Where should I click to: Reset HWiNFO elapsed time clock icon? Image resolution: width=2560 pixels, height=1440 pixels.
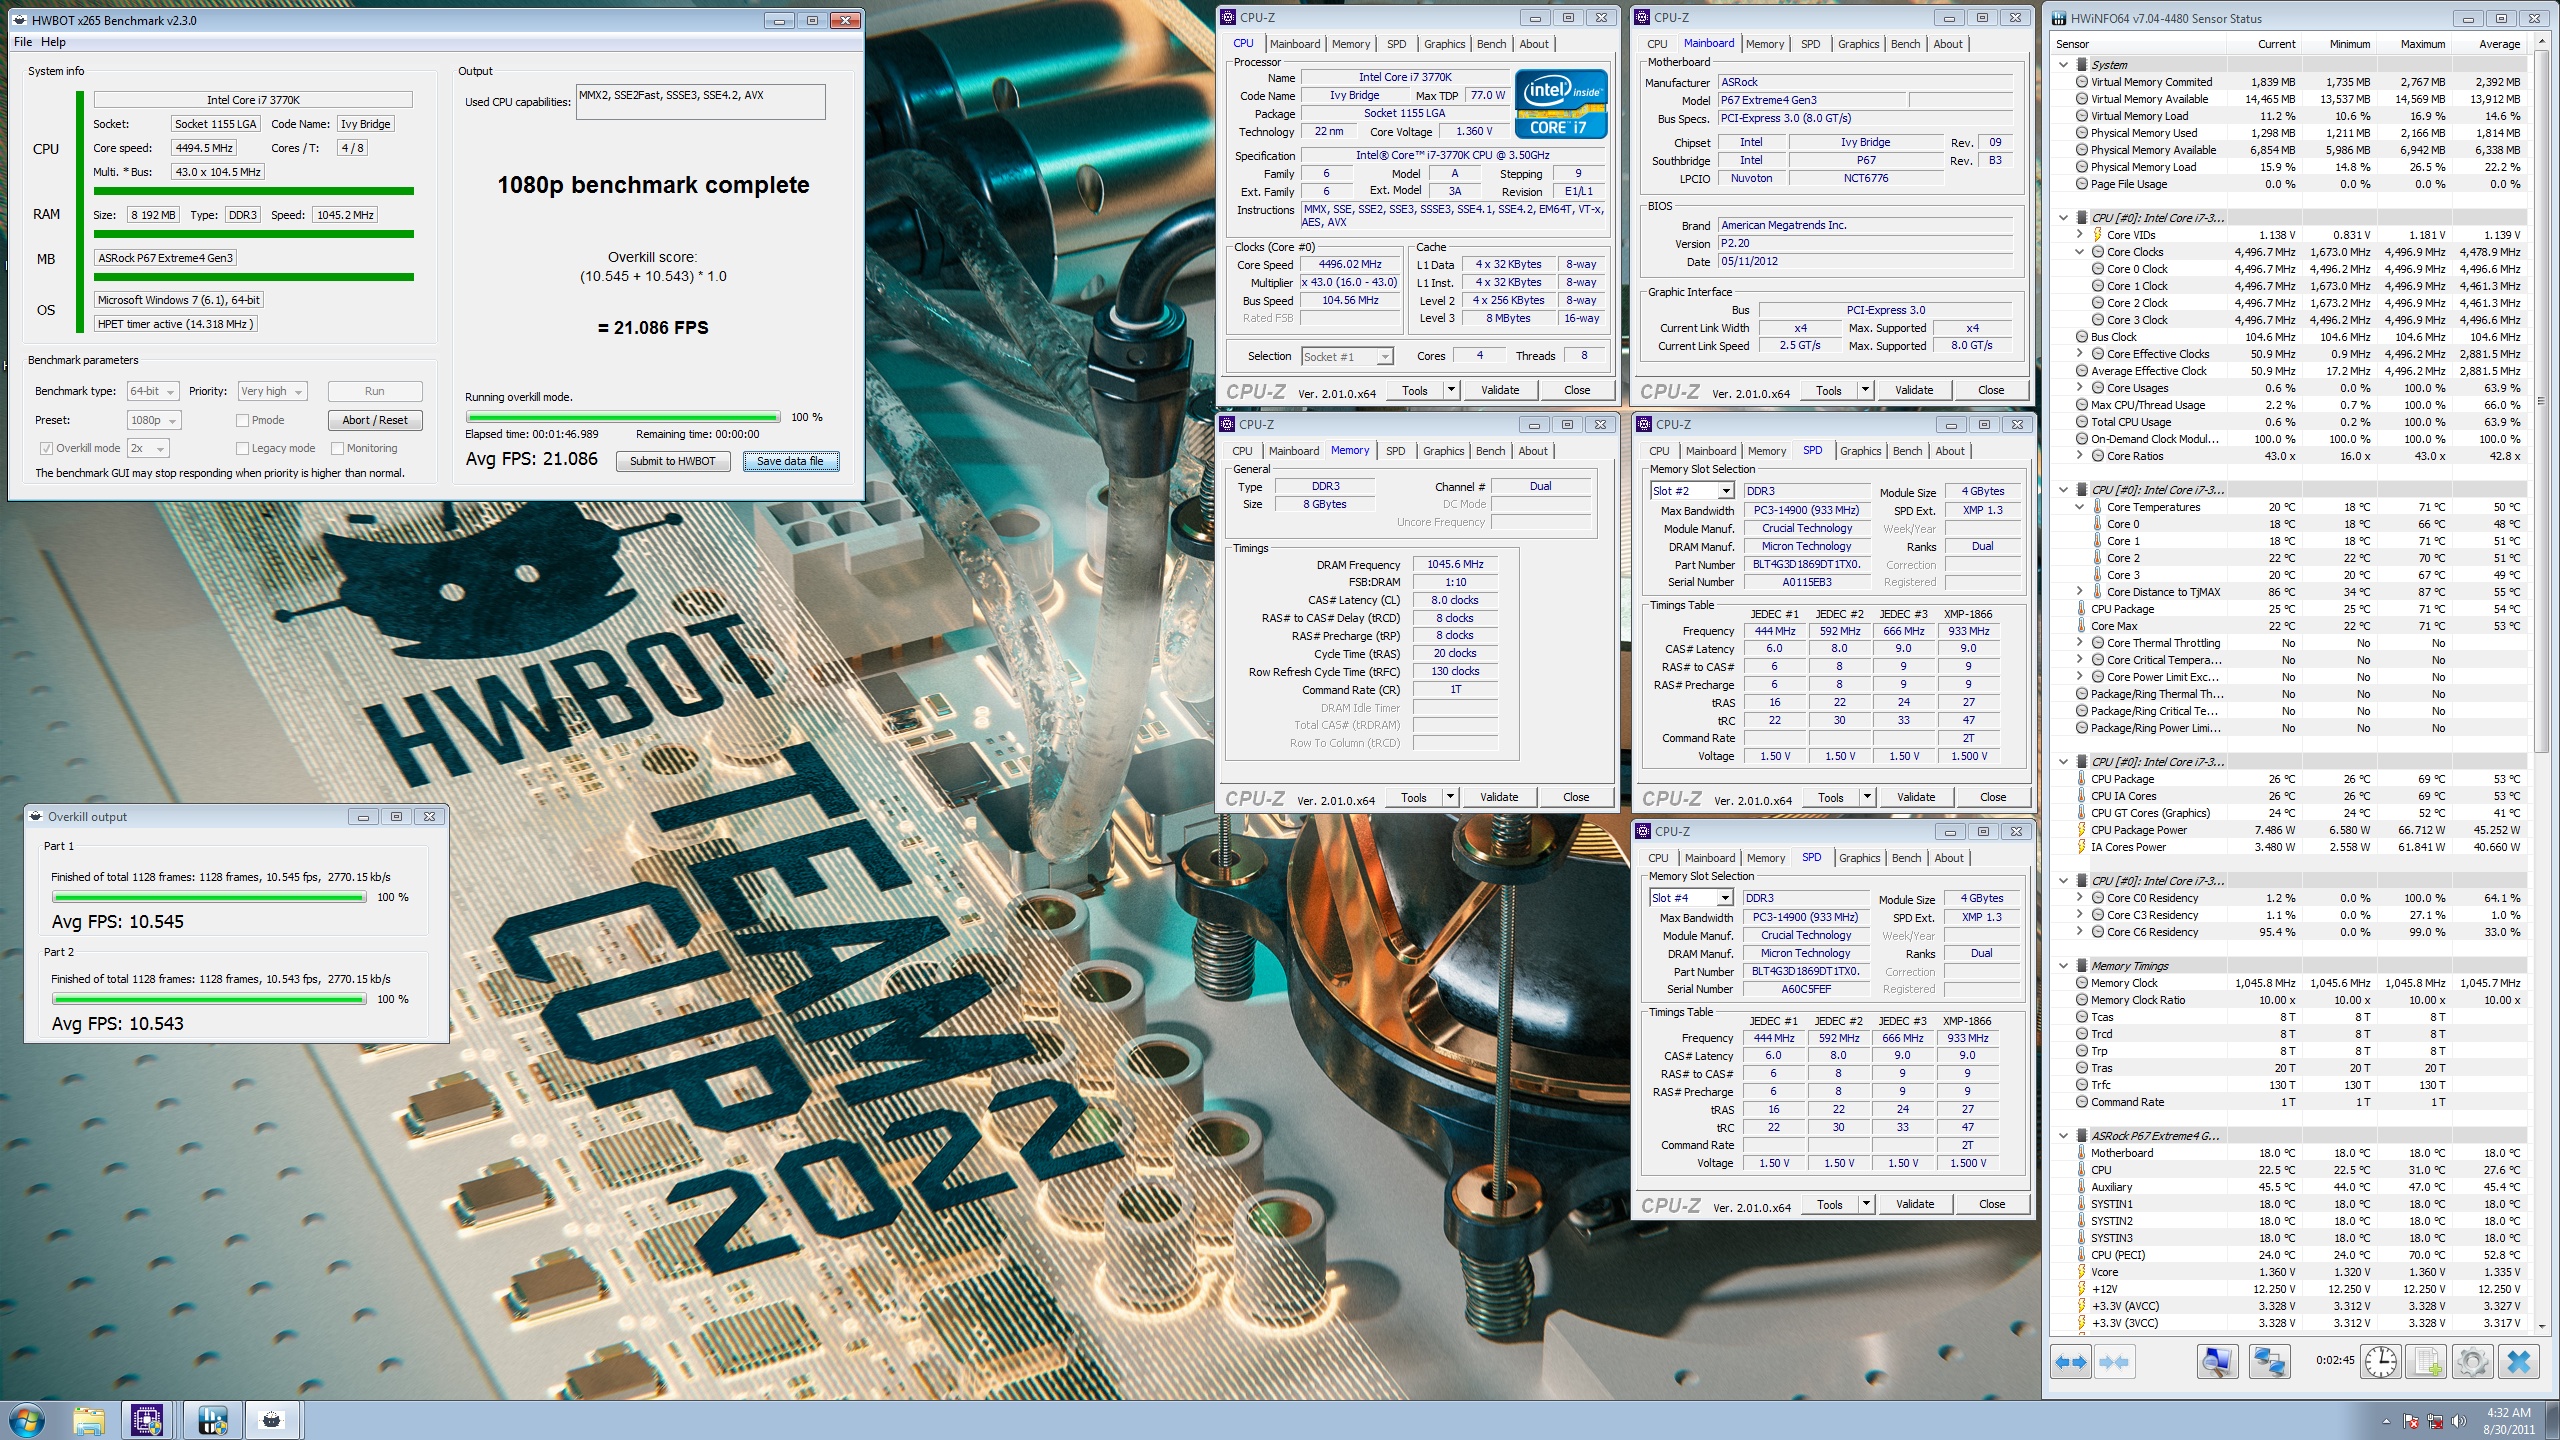tap(2381, 1361)
